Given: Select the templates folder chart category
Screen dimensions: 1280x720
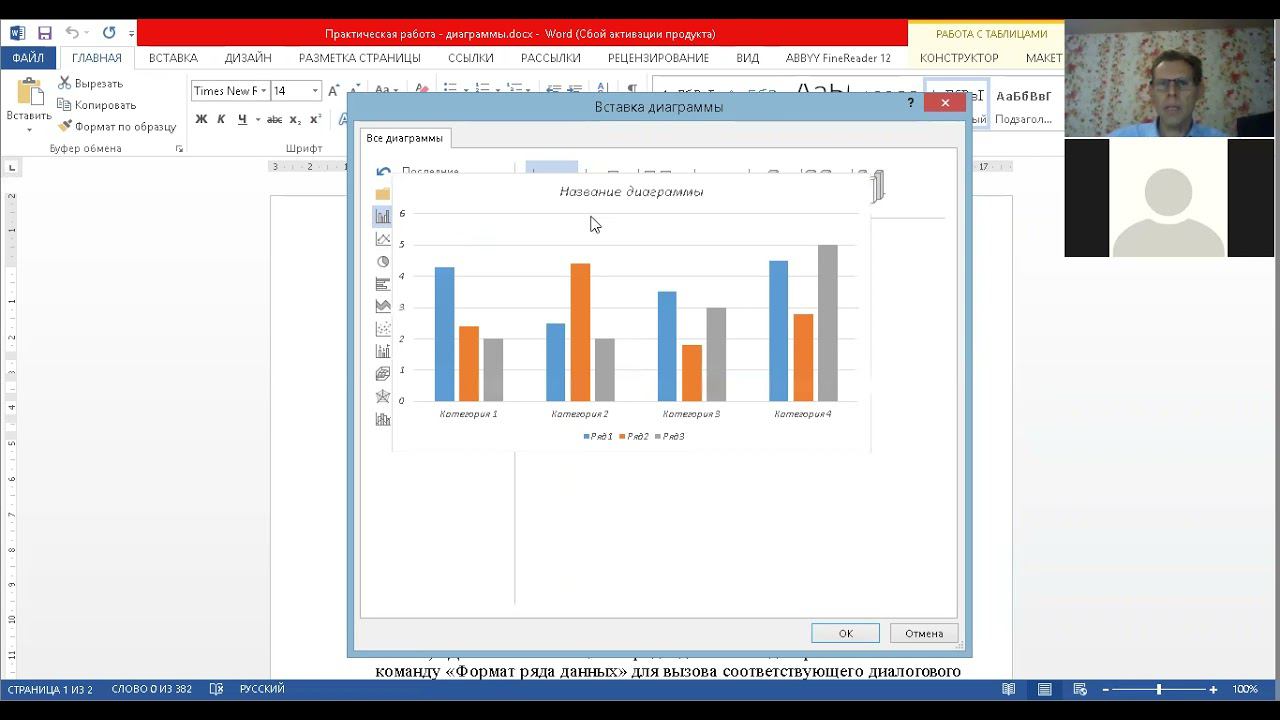Looking at the screenshot, I should pyautogui.click(x=383, y=194).
